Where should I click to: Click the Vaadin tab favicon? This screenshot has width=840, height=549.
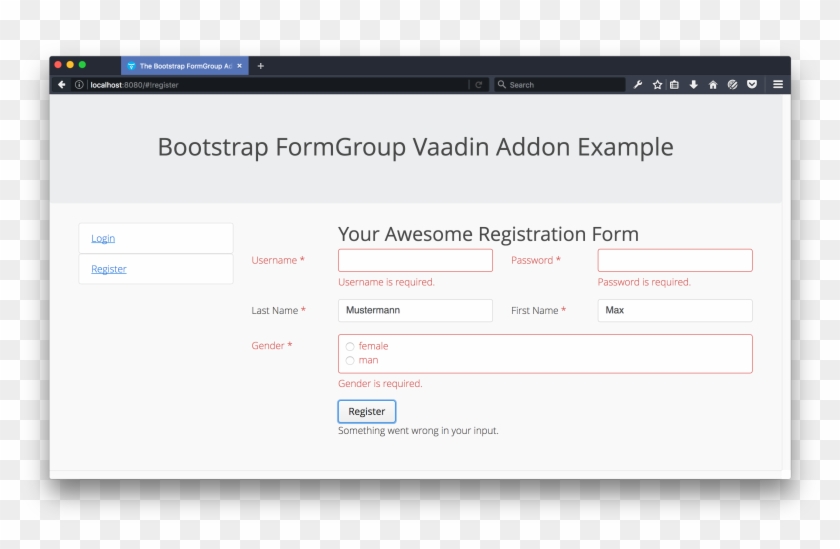tap(131, 66)
